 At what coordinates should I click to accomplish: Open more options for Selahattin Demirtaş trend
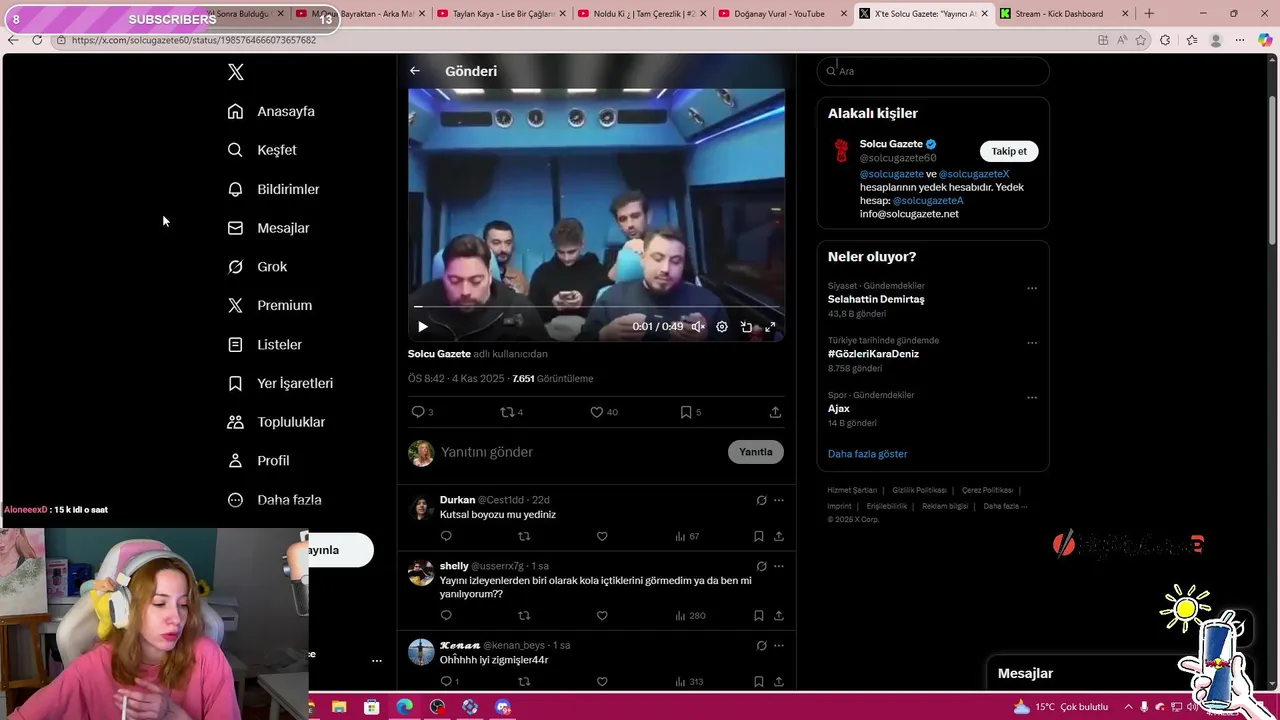(1032, 289)
